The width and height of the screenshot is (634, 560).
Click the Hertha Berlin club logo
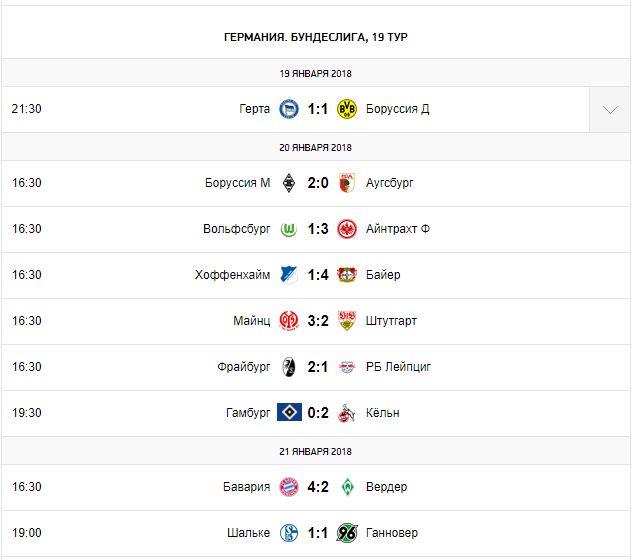pos(289,109)
